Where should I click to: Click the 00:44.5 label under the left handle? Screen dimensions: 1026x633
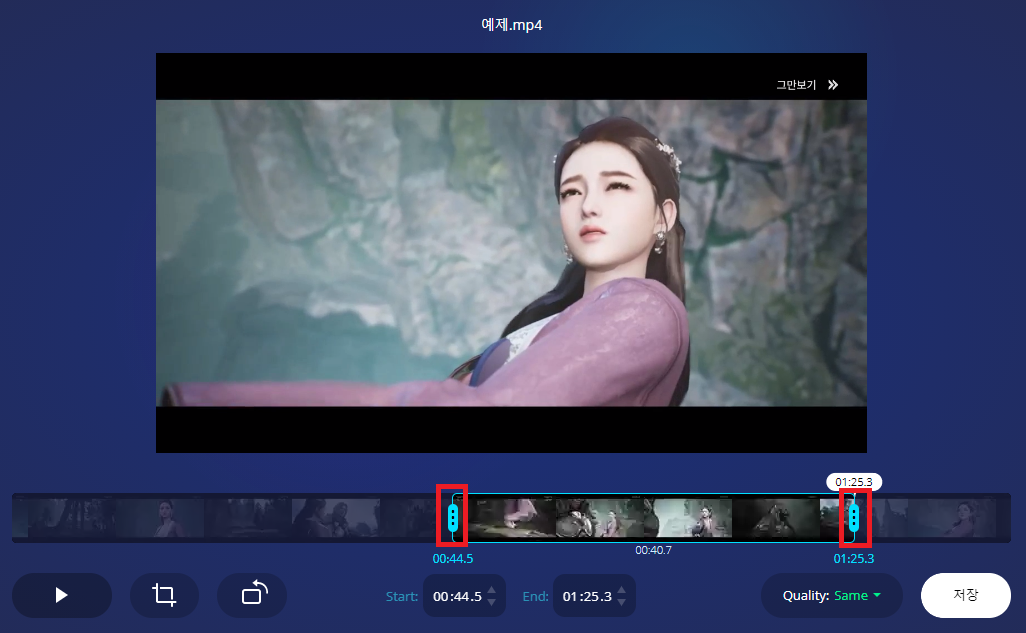tap(453, 559)
